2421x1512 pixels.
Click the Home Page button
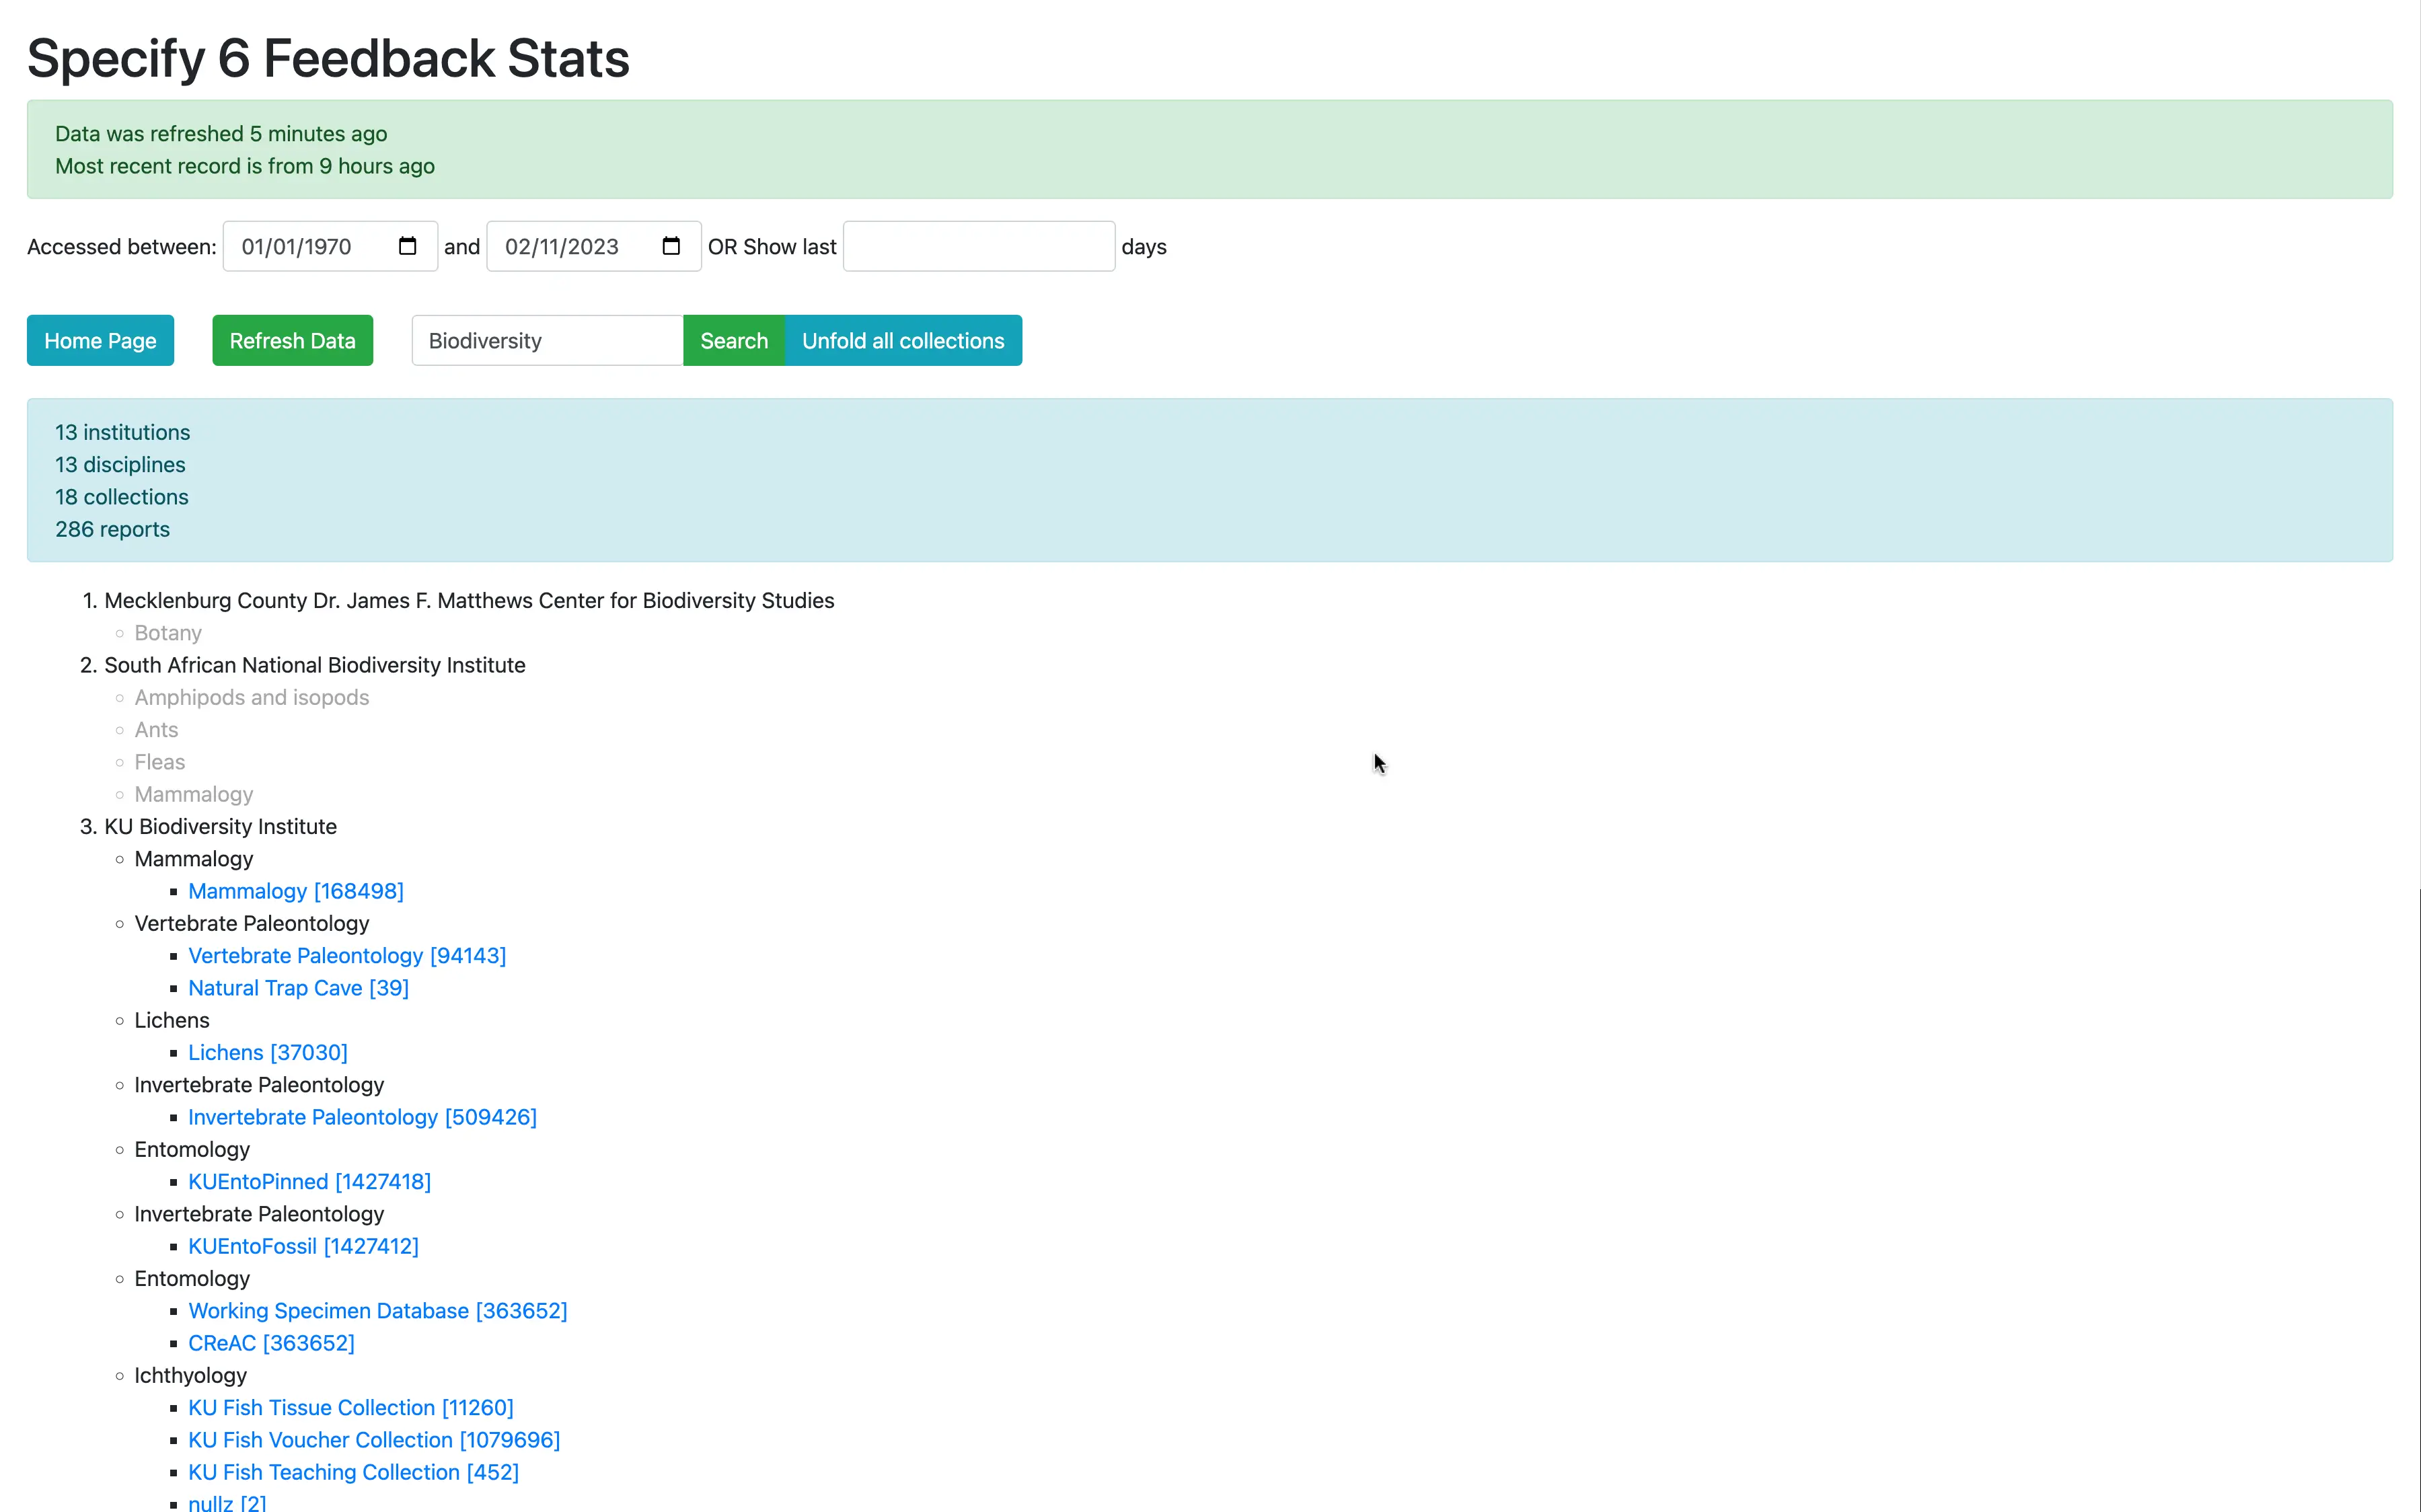click(x=100, y=341)
